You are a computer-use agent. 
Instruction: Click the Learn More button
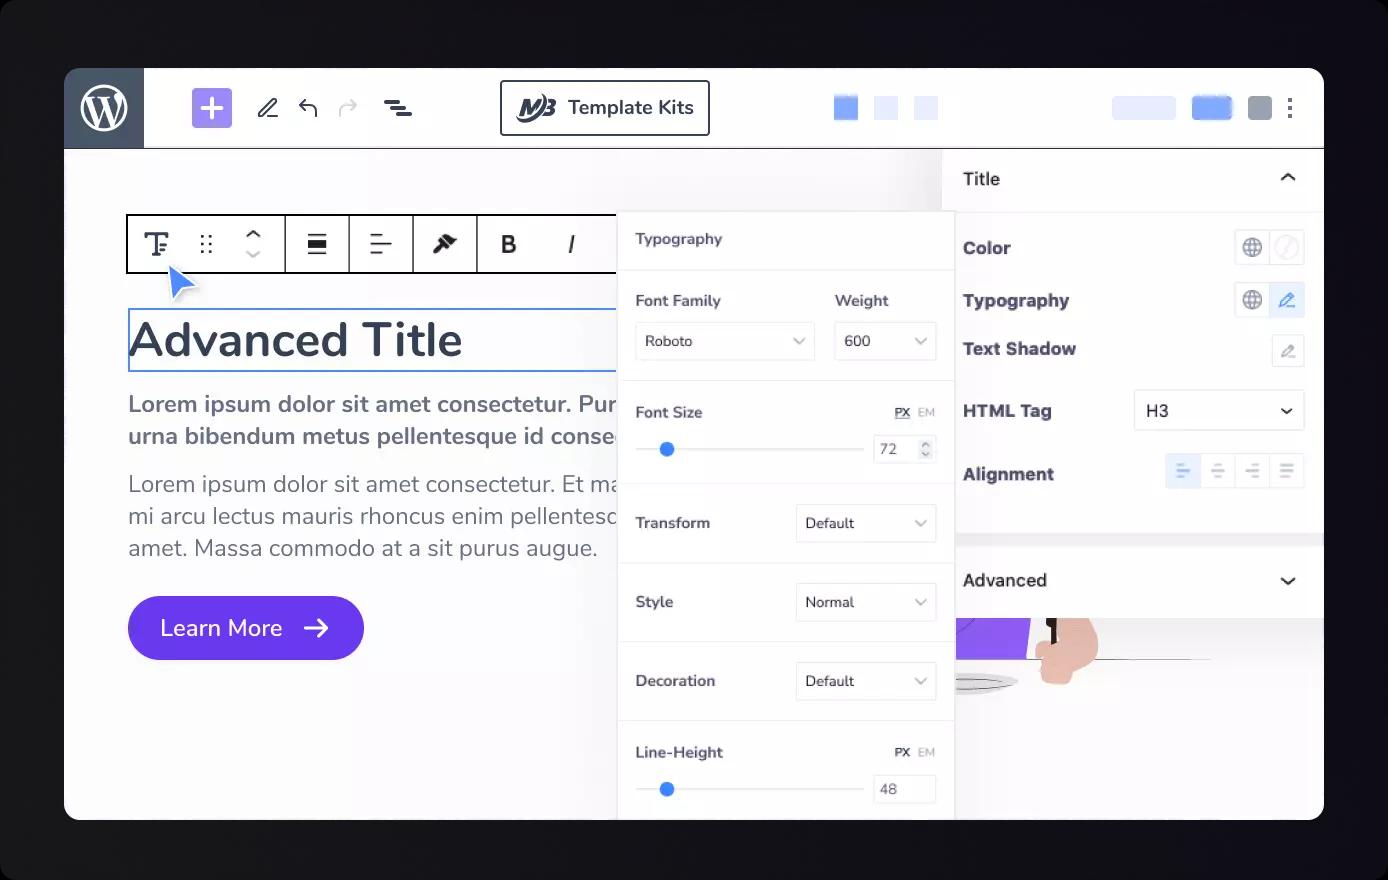point(246,628)
